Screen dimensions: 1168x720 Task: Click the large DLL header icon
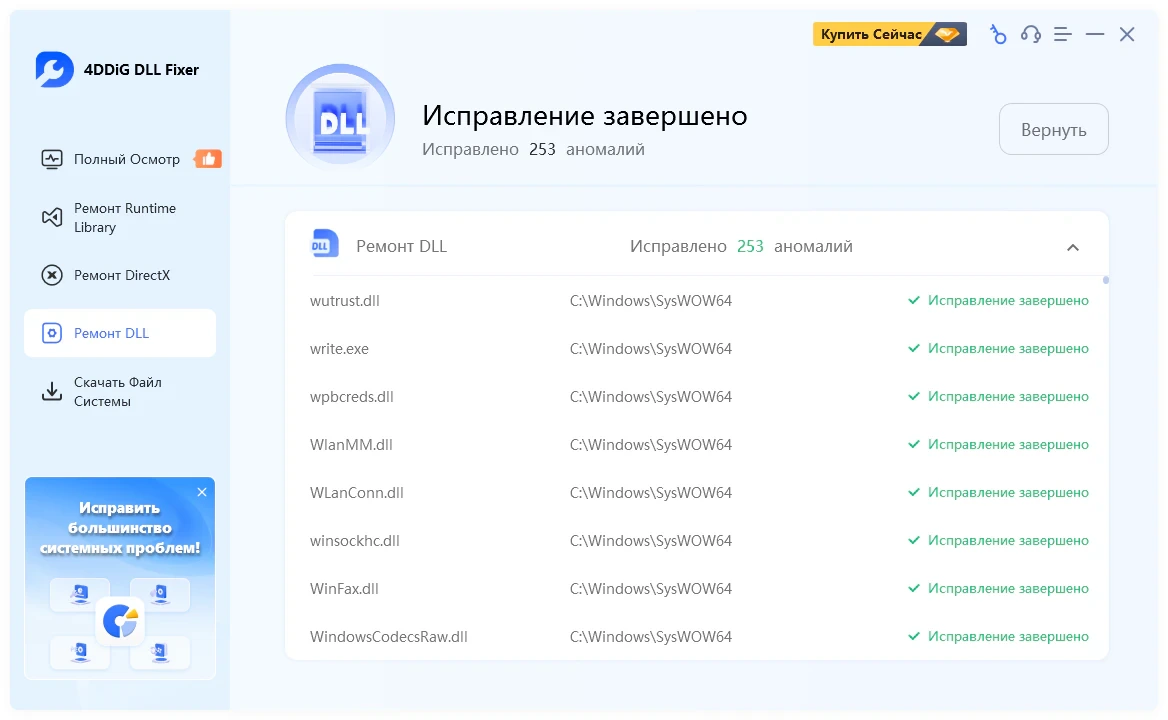pos(340,118)
